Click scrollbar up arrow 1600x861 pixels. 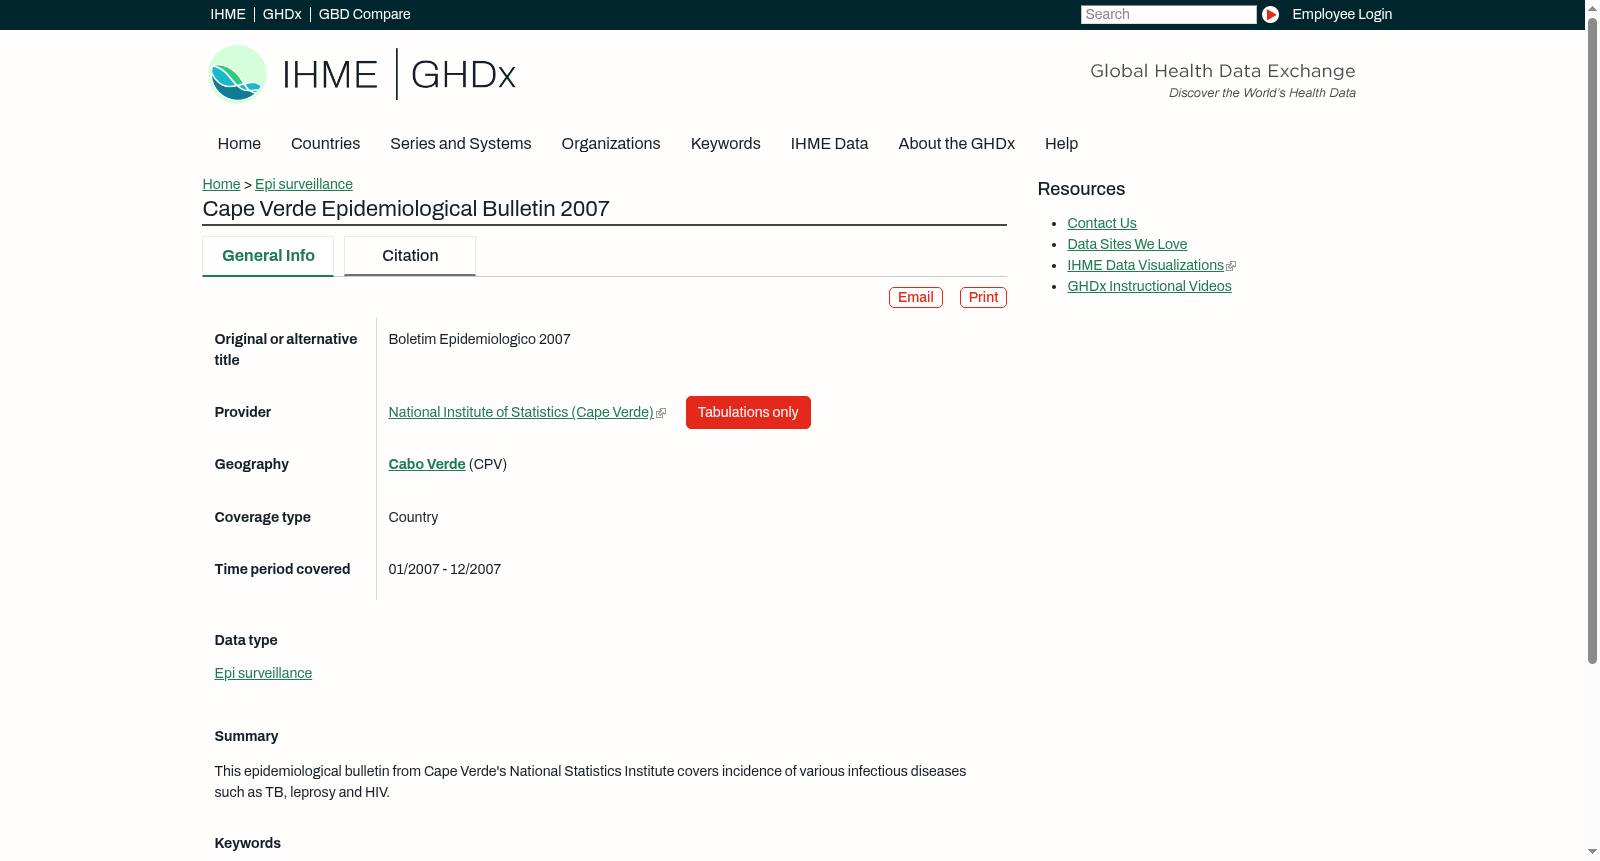[x=1592, y=7]
